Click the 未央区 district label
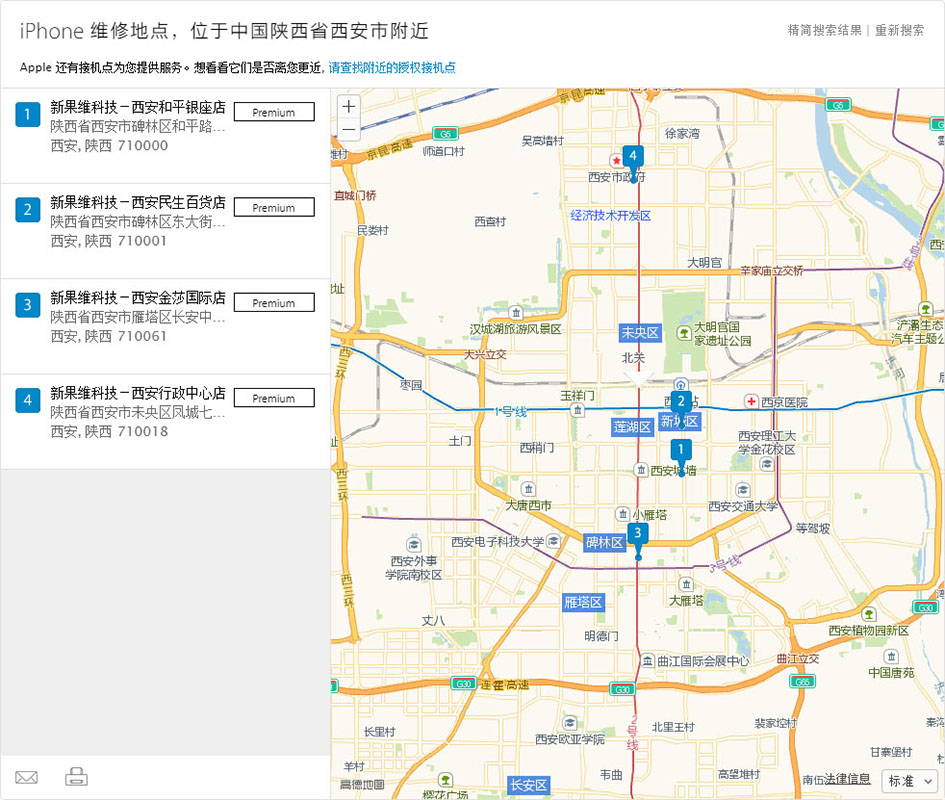Image resolution: width=945 pixels, height=800 pixels. [x=640, y=333]
